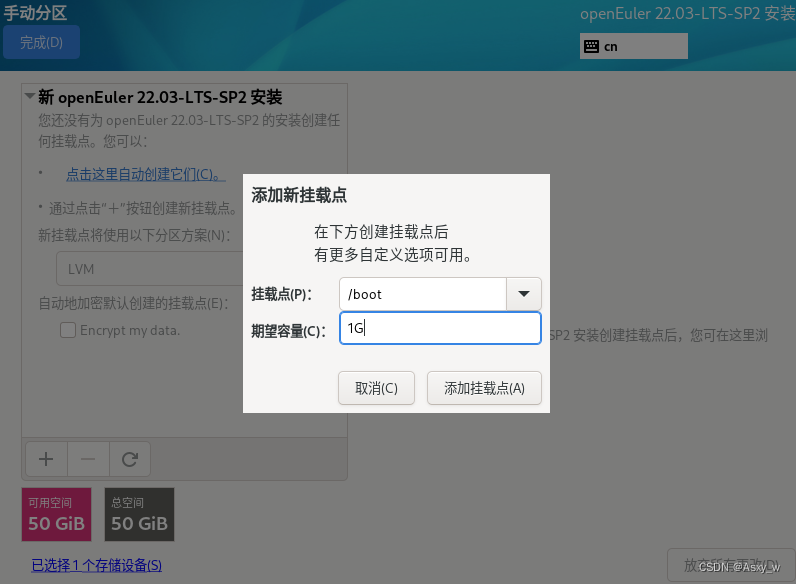Click the link to auto-create mount points

146,174
